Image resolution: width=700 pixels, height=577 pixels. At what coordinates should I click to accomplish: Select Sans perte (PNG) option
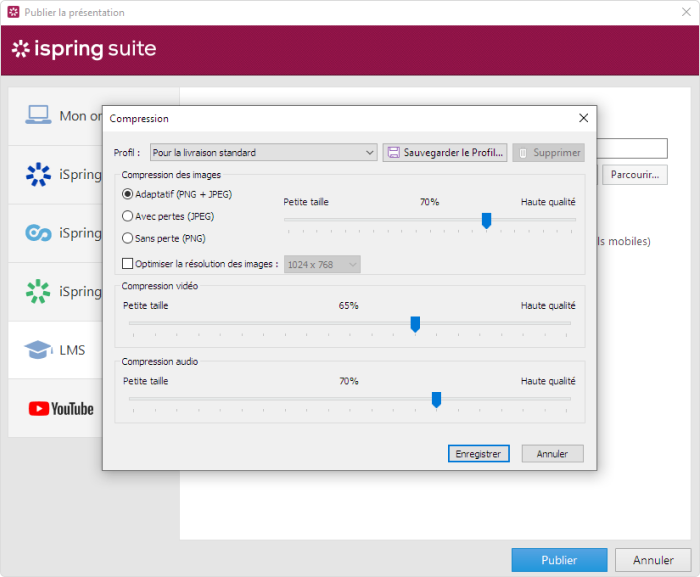click(x=163, y=238)
